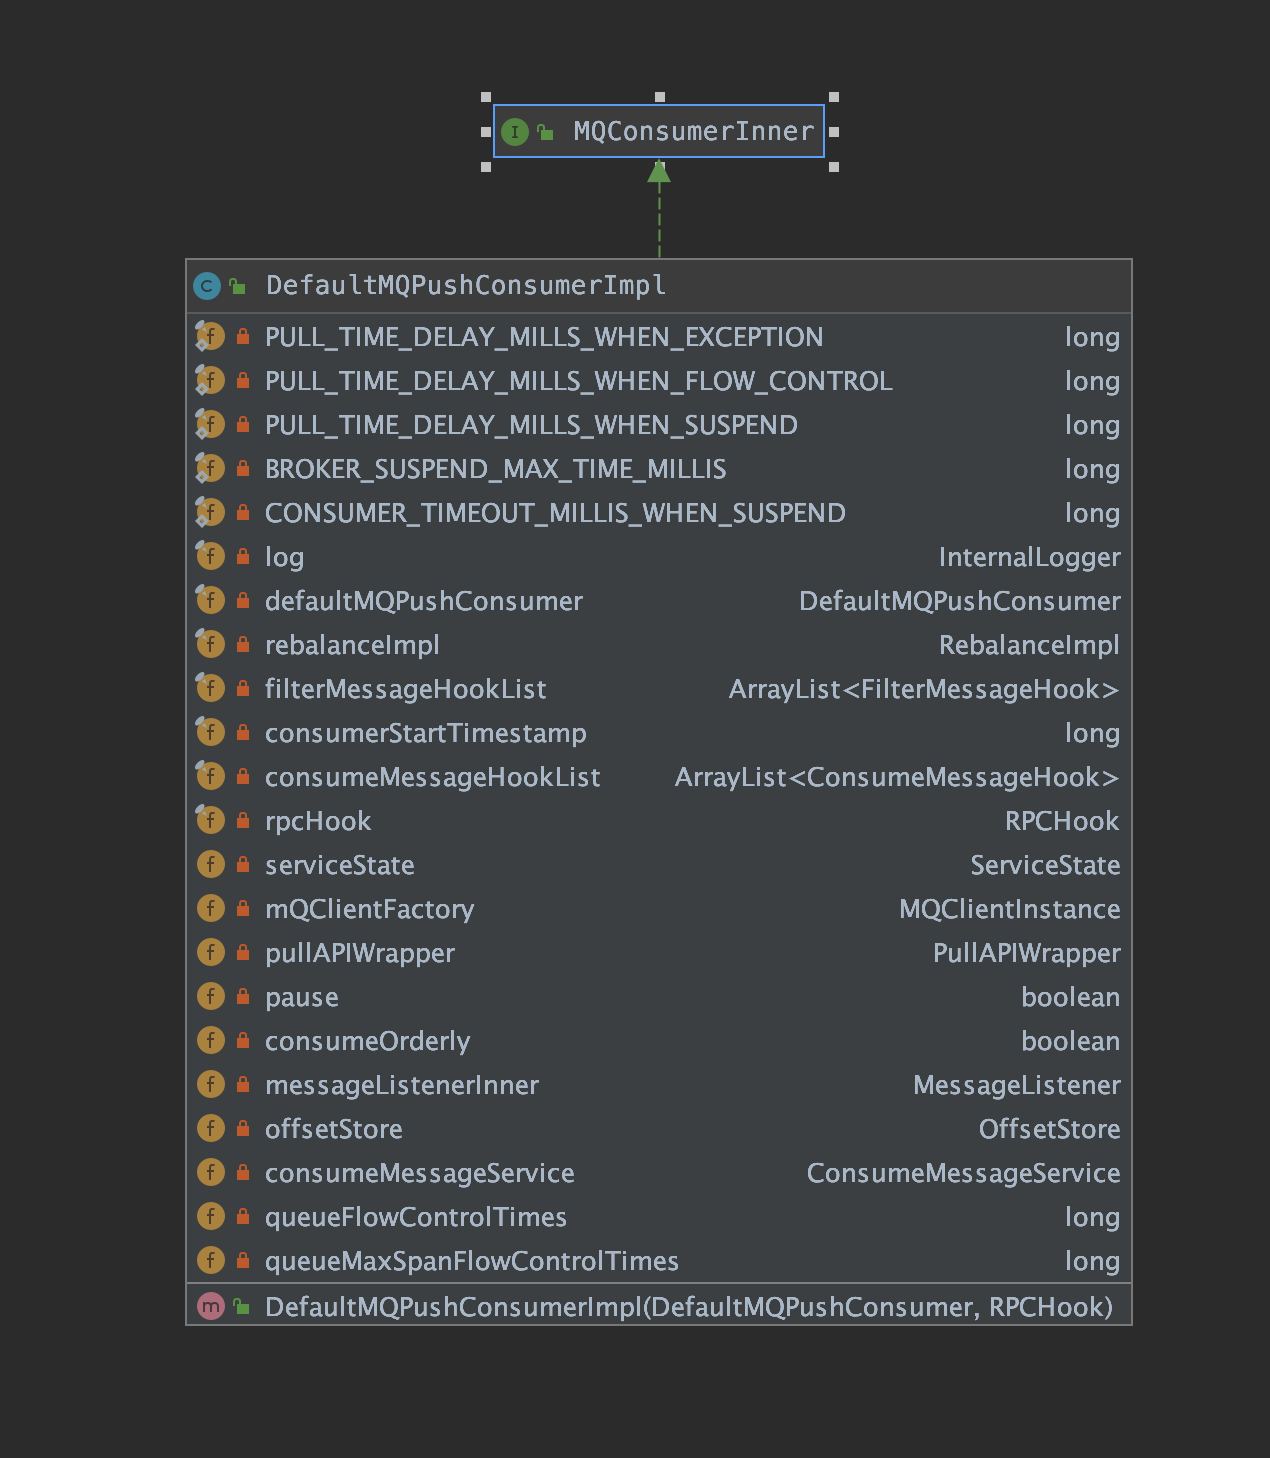Click the field icon next to serviceState

click(x=210, y=864)
